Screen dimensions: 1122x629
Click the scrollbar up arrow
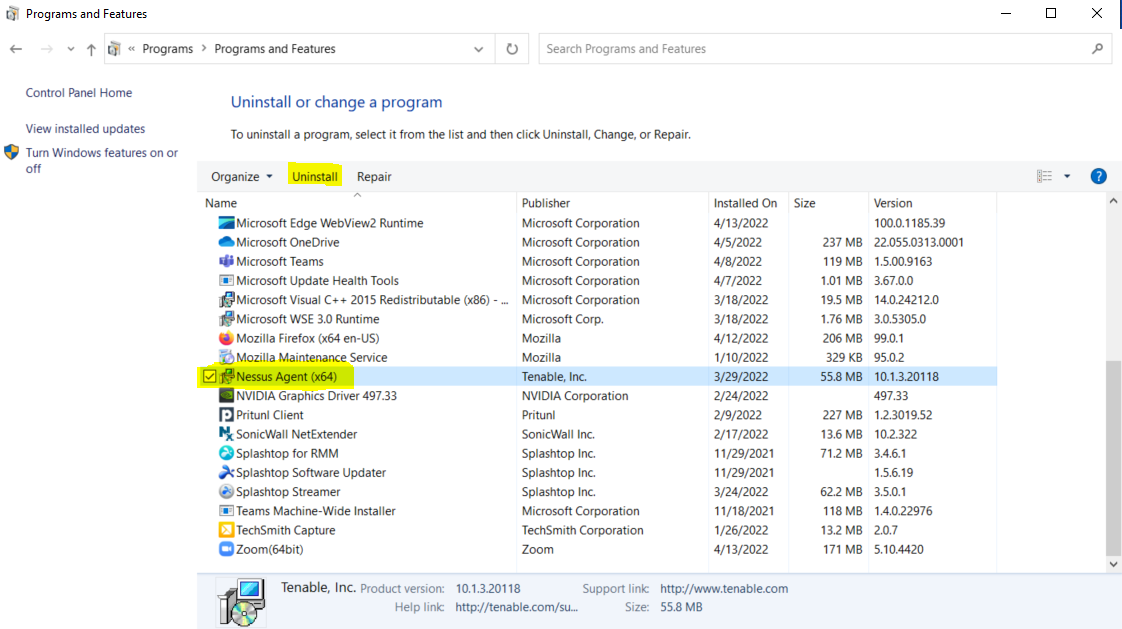pos(1113,201)
